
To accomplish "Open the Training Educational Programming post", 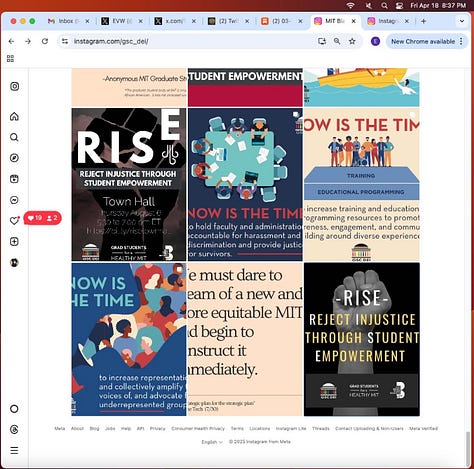I will (x=362, y=184).
